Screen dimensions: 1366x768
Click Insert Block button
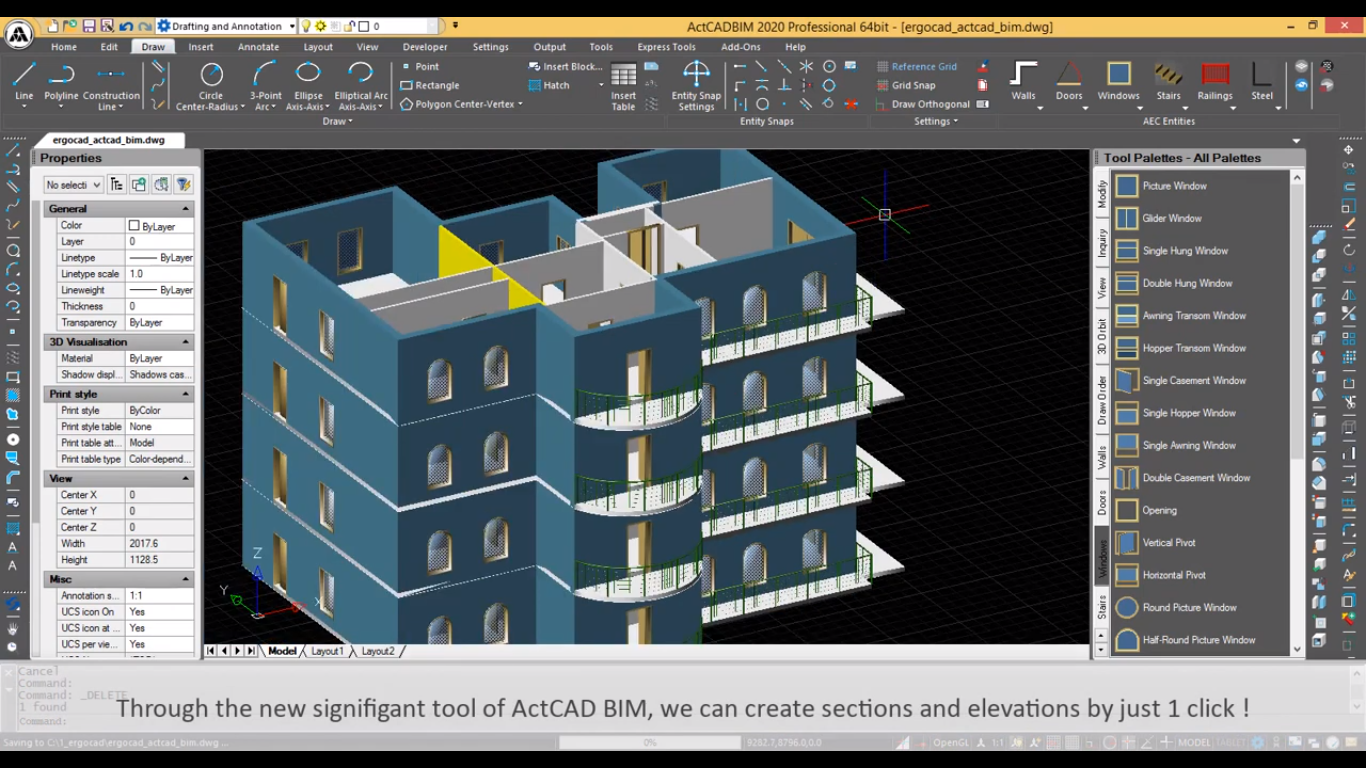point(566,66)
